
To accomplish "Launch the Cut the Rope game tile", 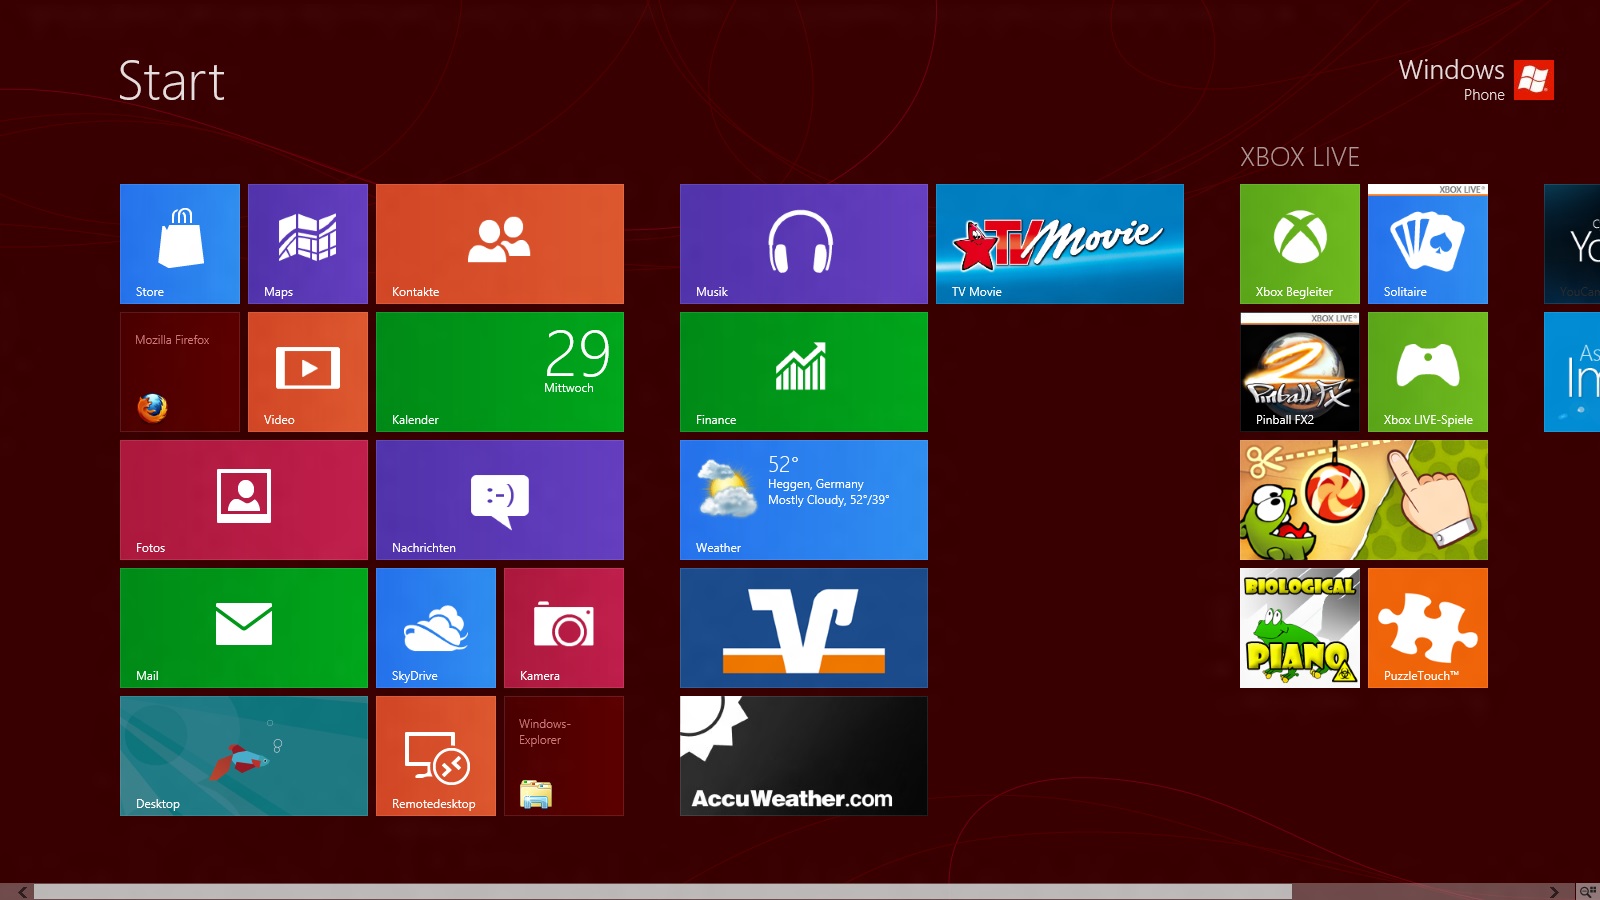I will click(1364, 500).
